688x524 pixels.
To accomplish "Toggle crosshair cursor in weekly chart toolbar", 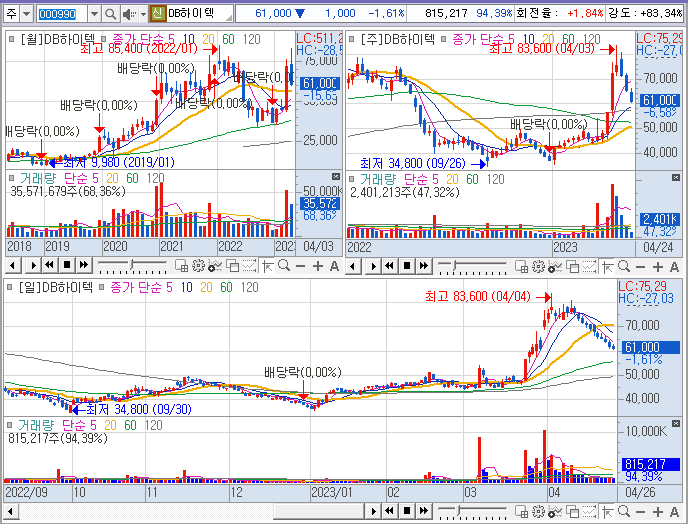I will (607, 266).
